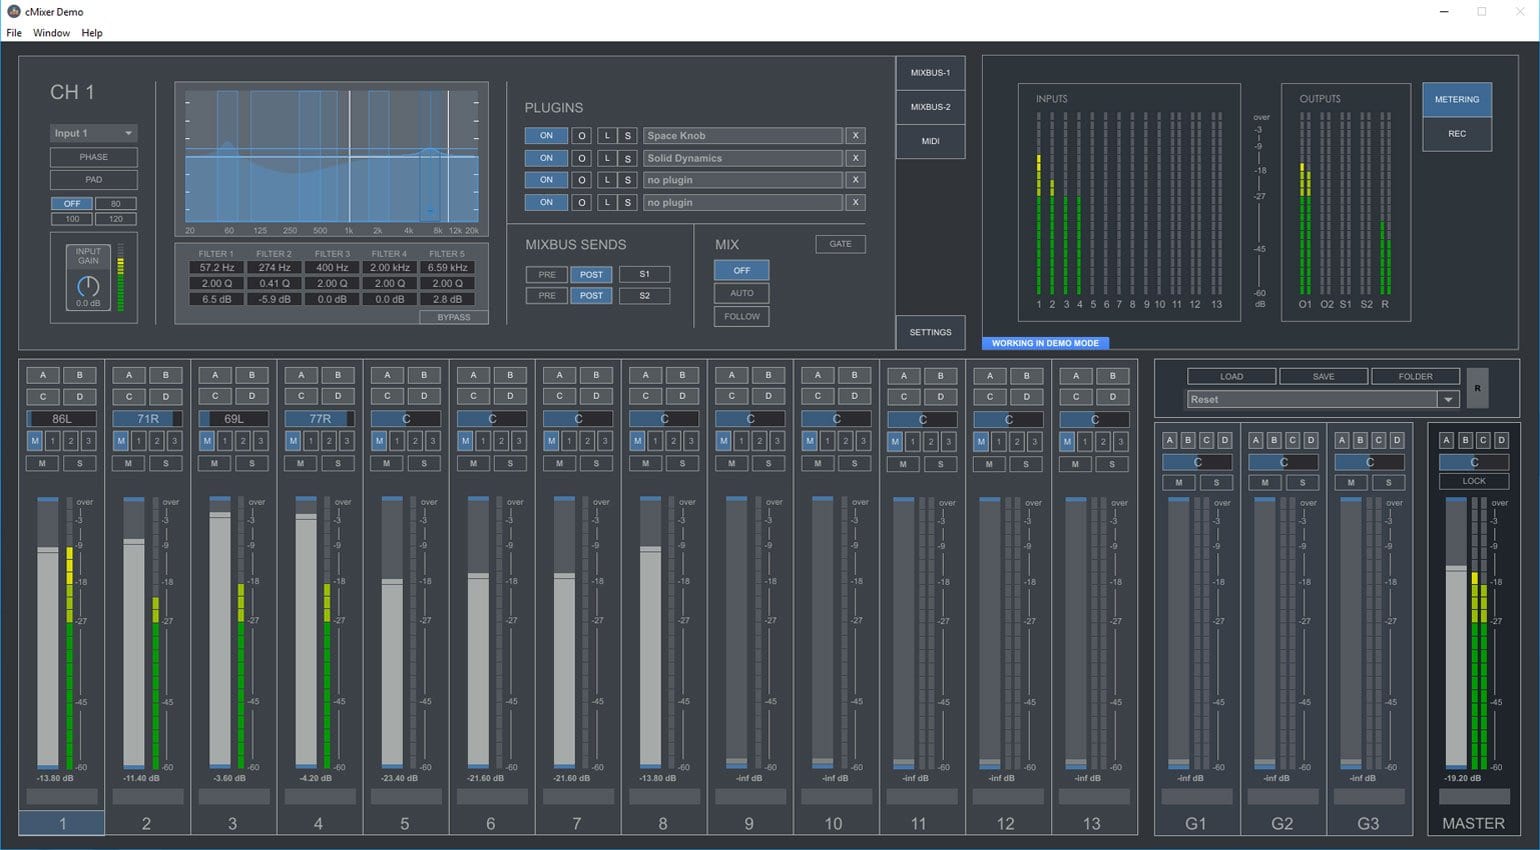Assign channel 12 to mixbus 2 button
Viewport: 1540px width, 850px height.
[x=1017, y=441]
